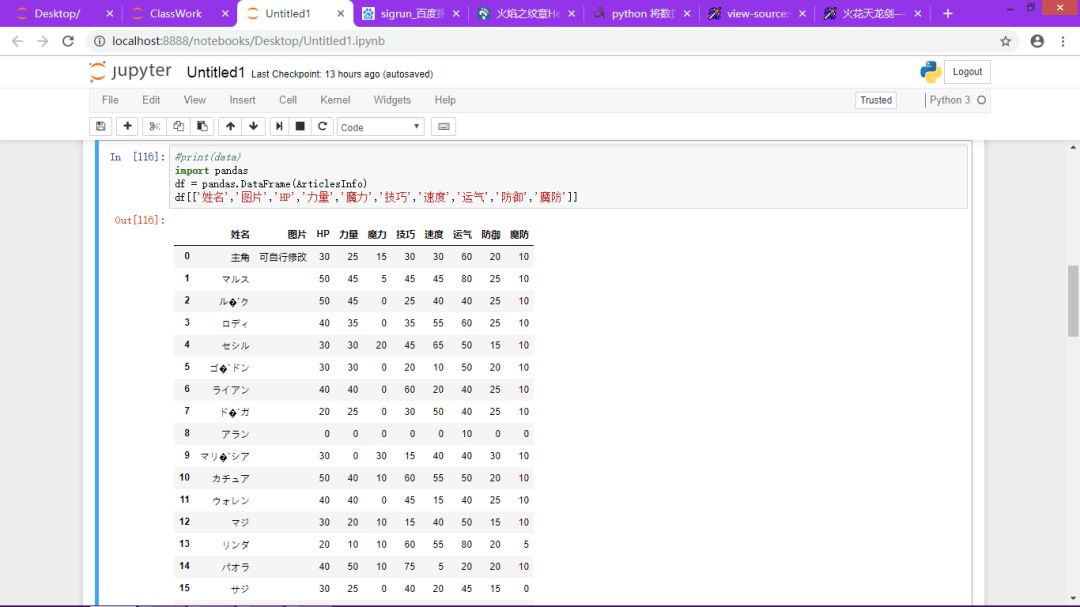The height and width of the screenshot is (607, 1080).
Task: Run the cell with the Run button
Action: pos(279,127)
